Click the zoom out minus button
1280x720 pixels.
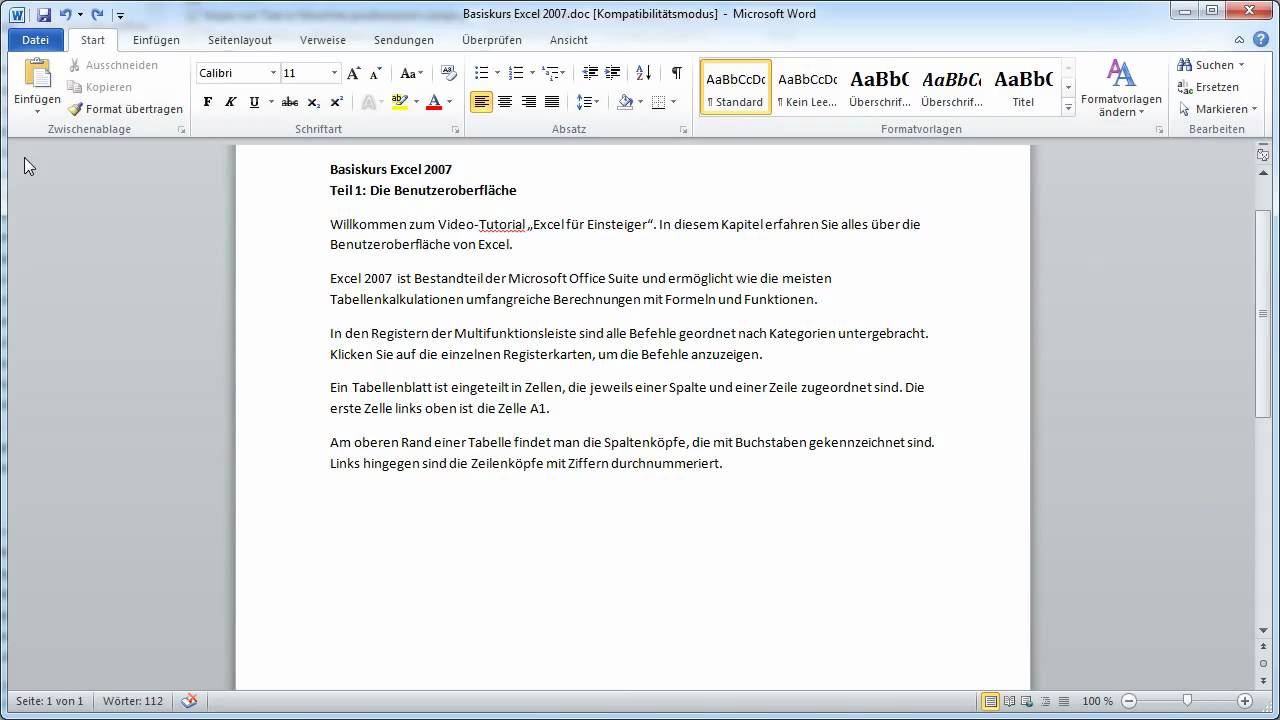(1129, 701)
